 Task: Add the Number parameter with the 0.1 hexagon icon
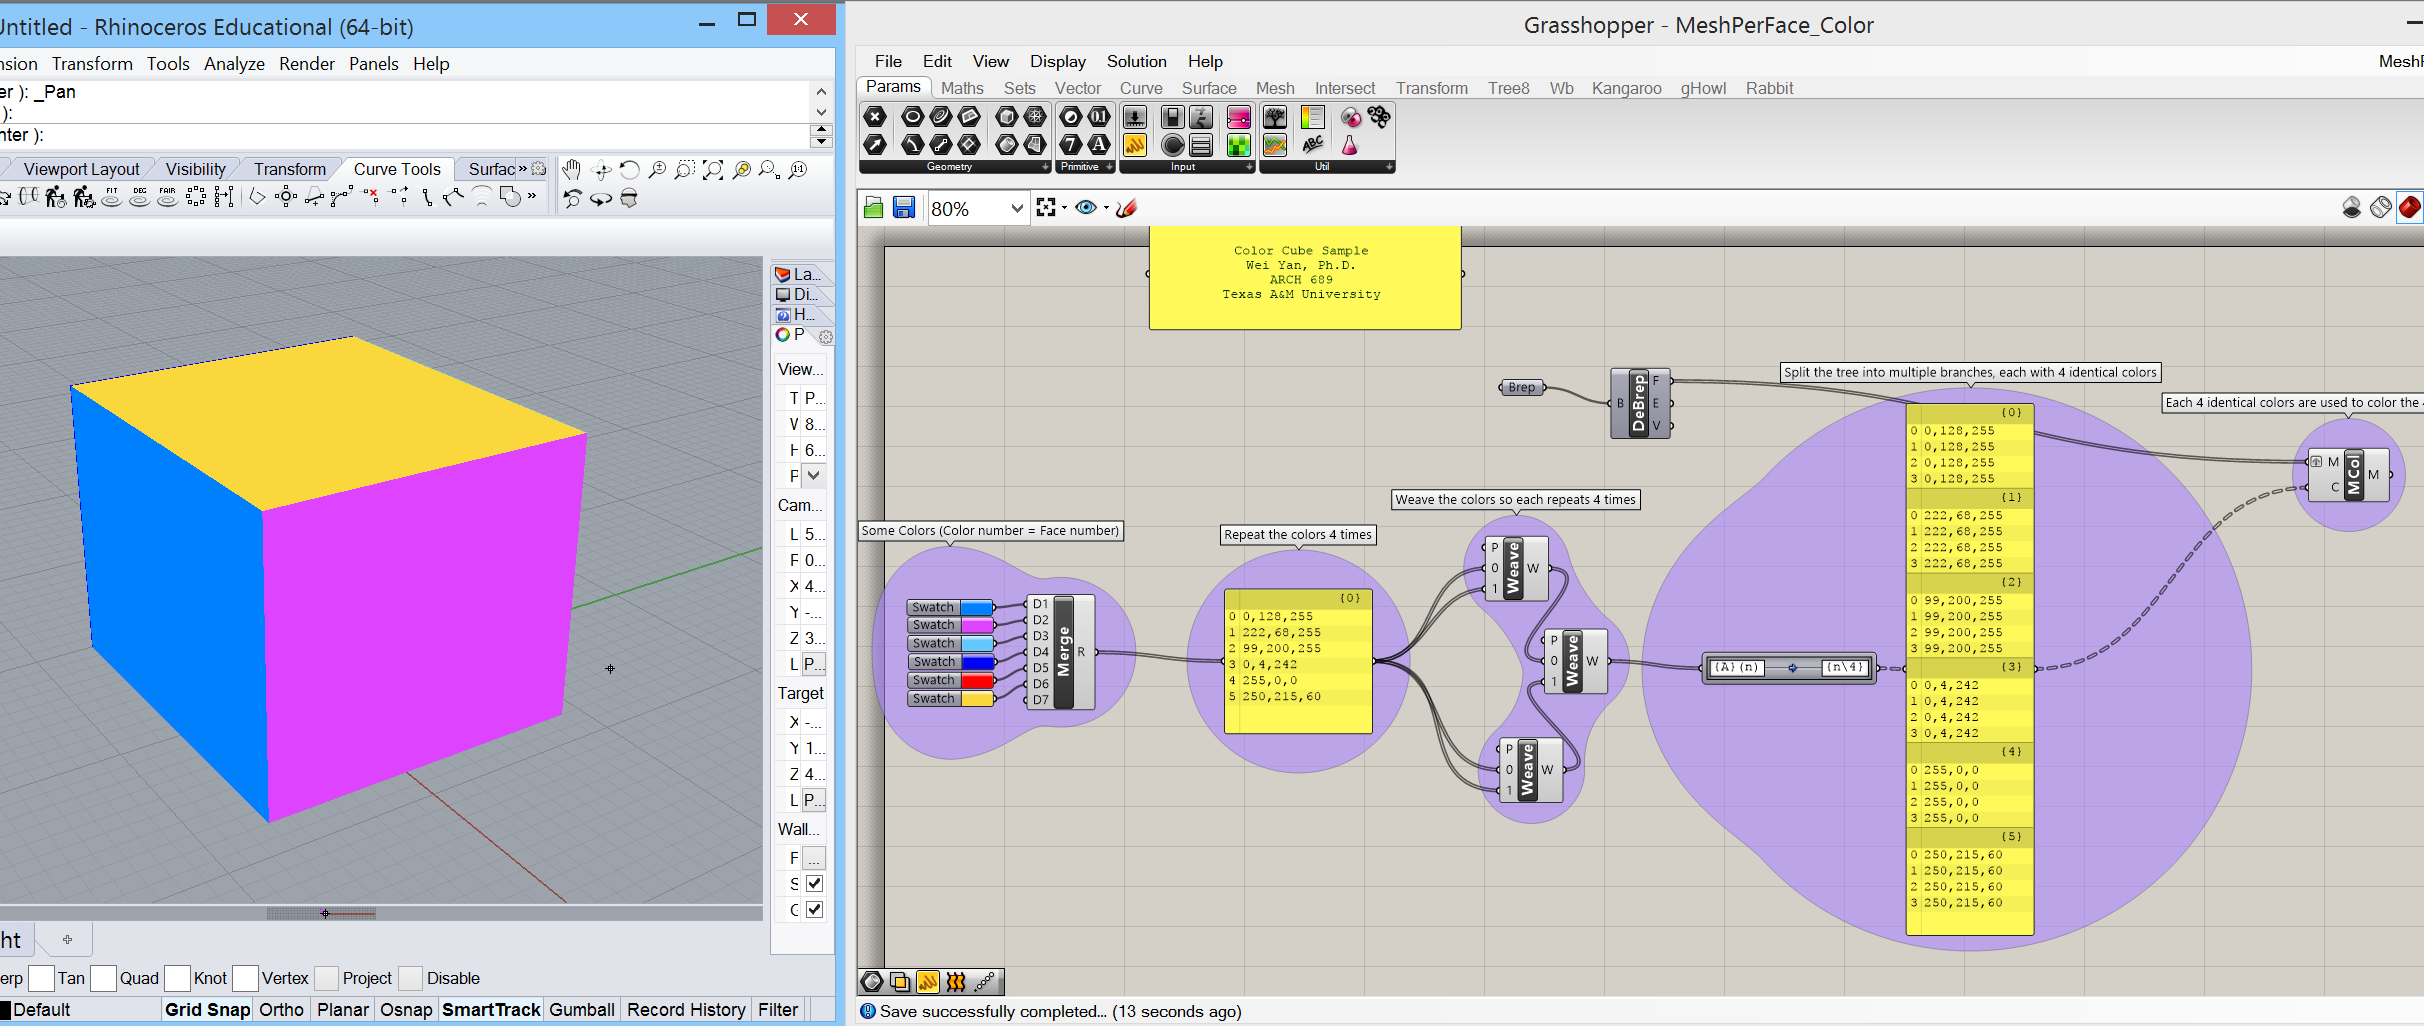(x=1099, y=118)
